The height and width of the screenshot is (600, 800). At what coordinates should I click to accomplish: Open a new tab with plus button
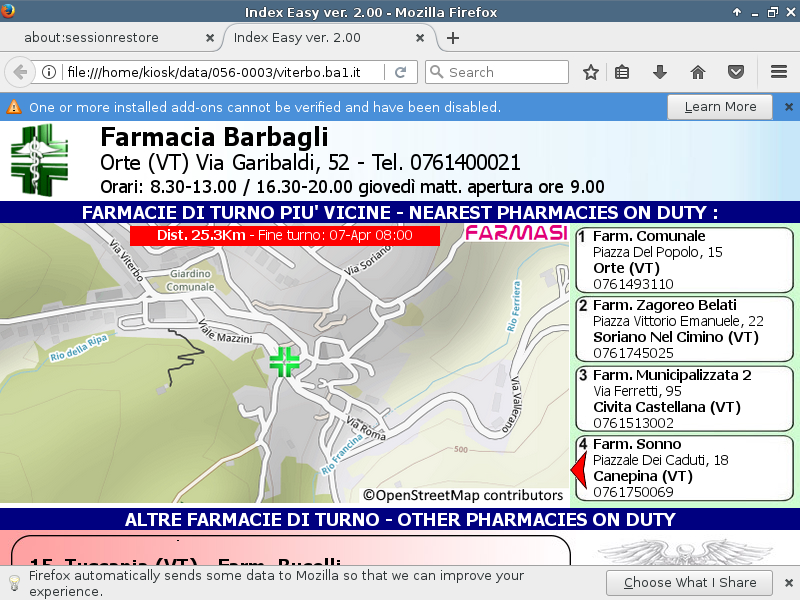coord(453,38)
